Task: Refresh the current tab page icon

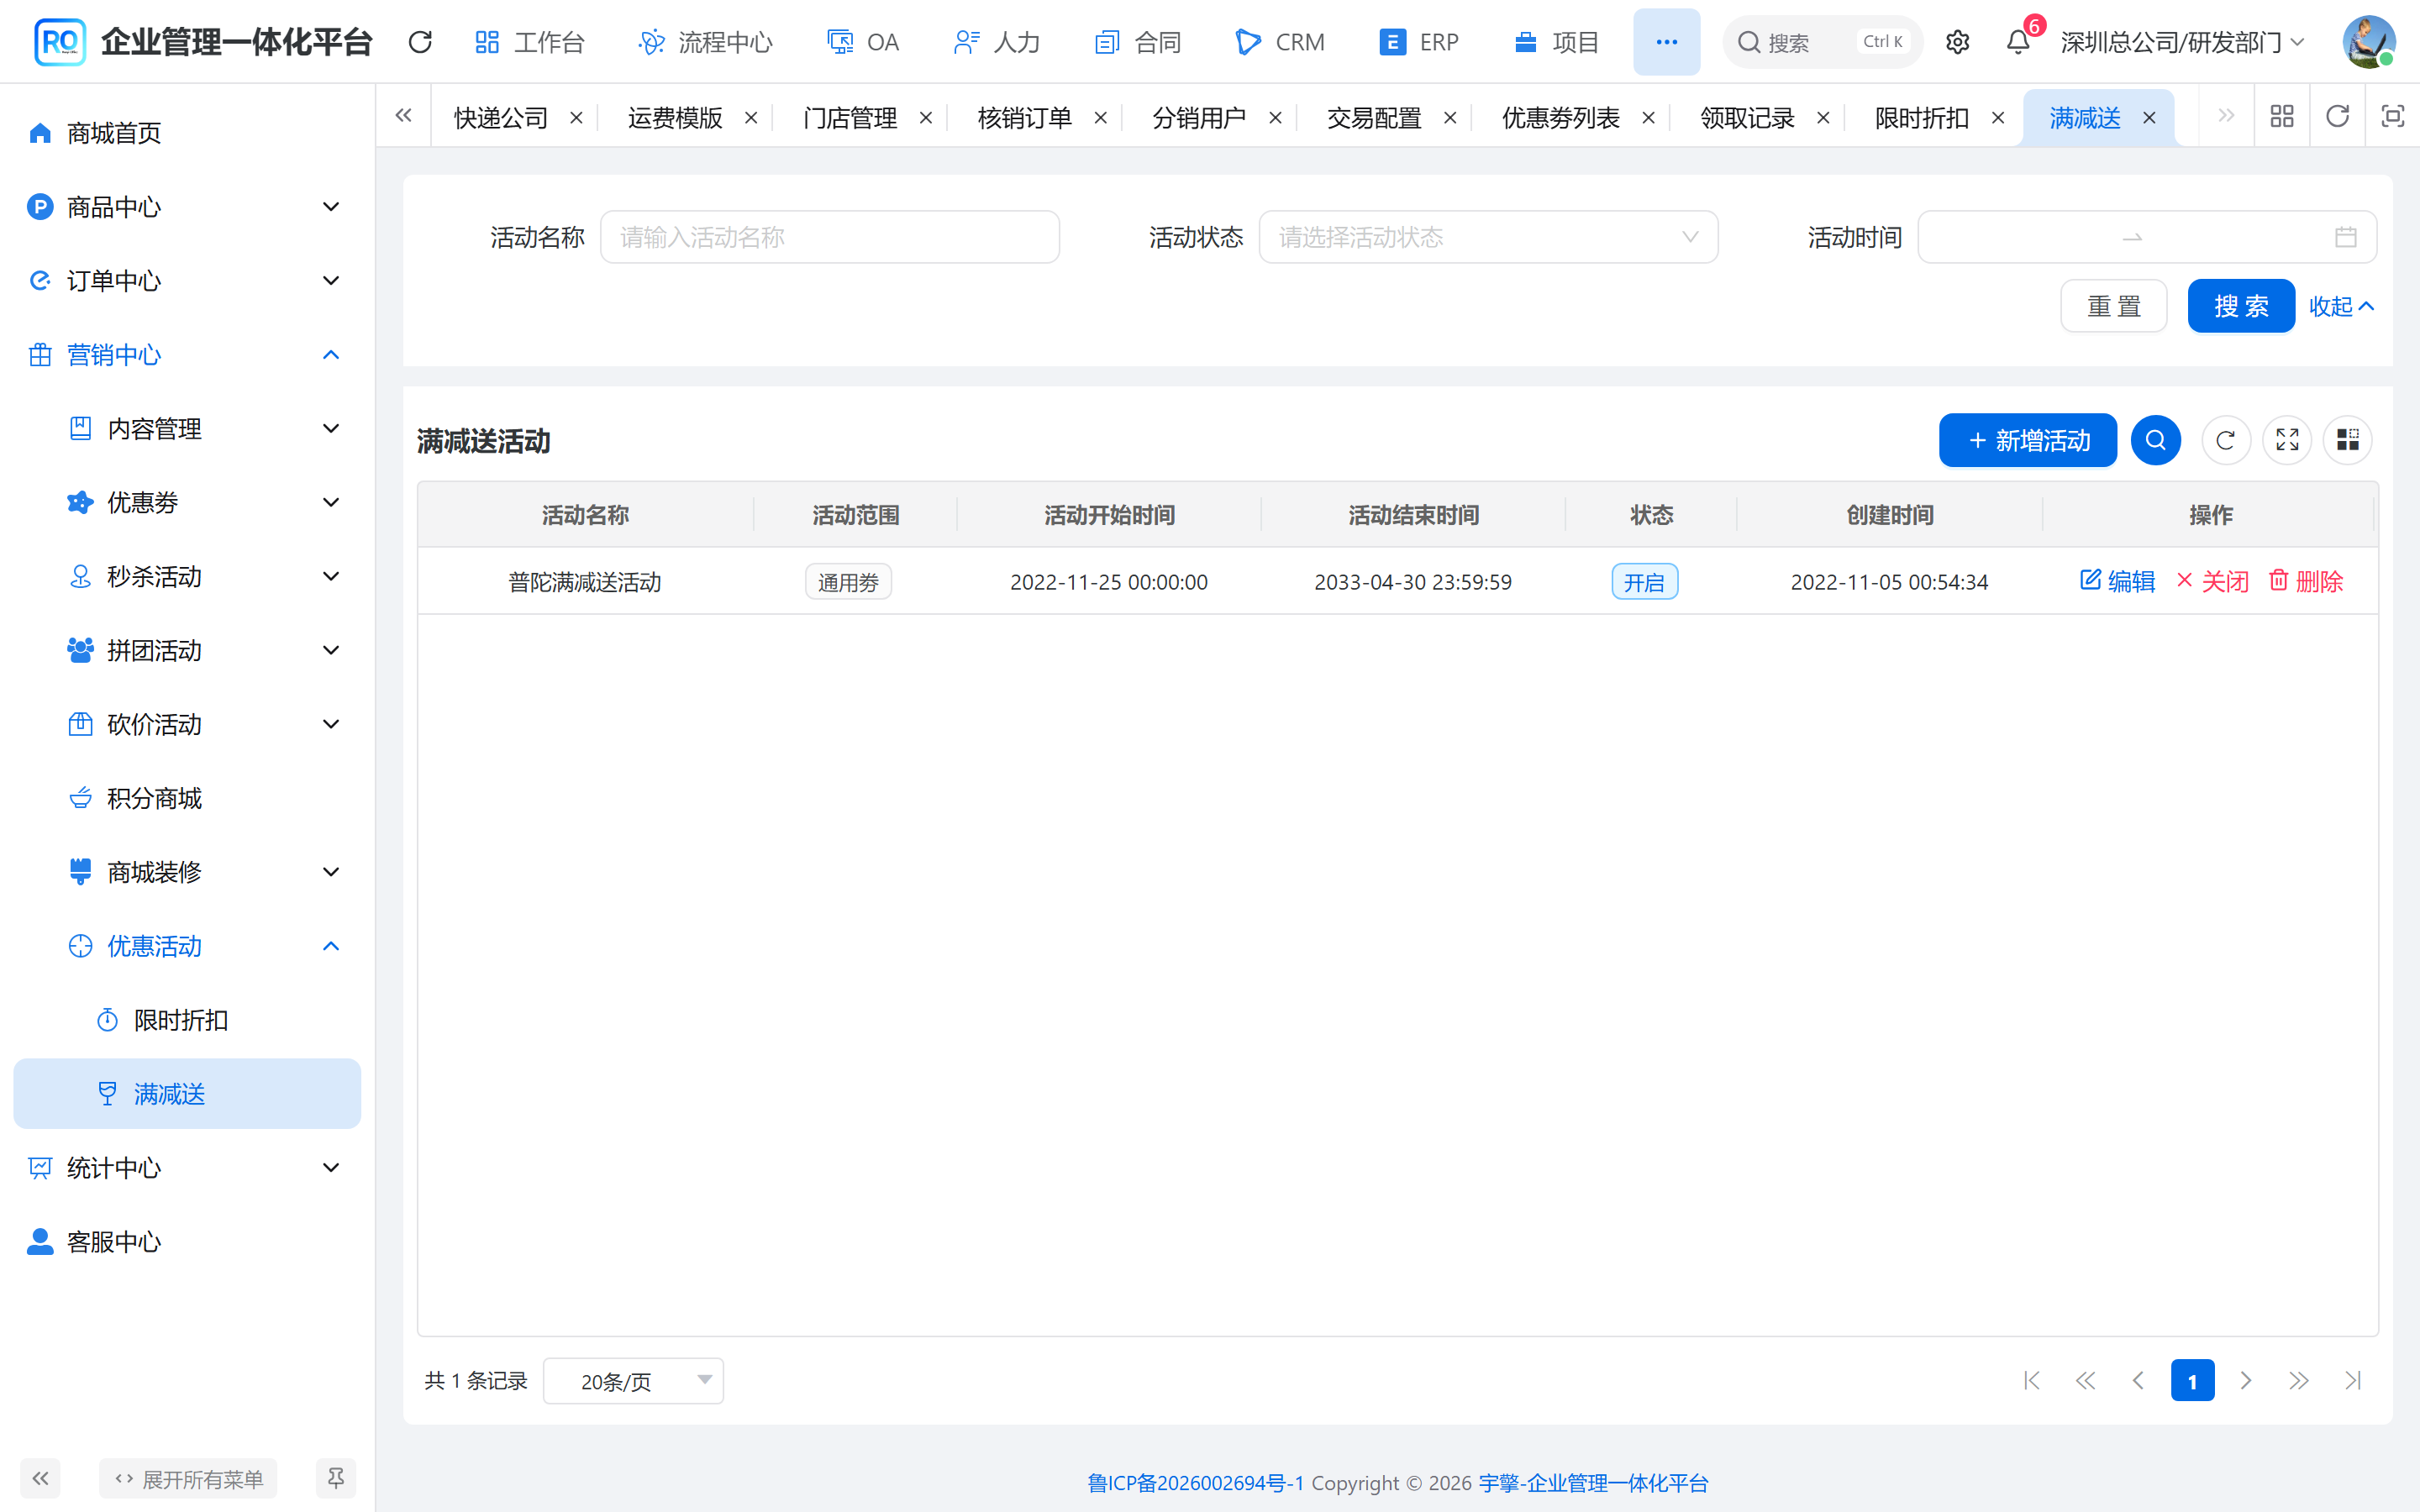Action: (x=2337, y=117)
